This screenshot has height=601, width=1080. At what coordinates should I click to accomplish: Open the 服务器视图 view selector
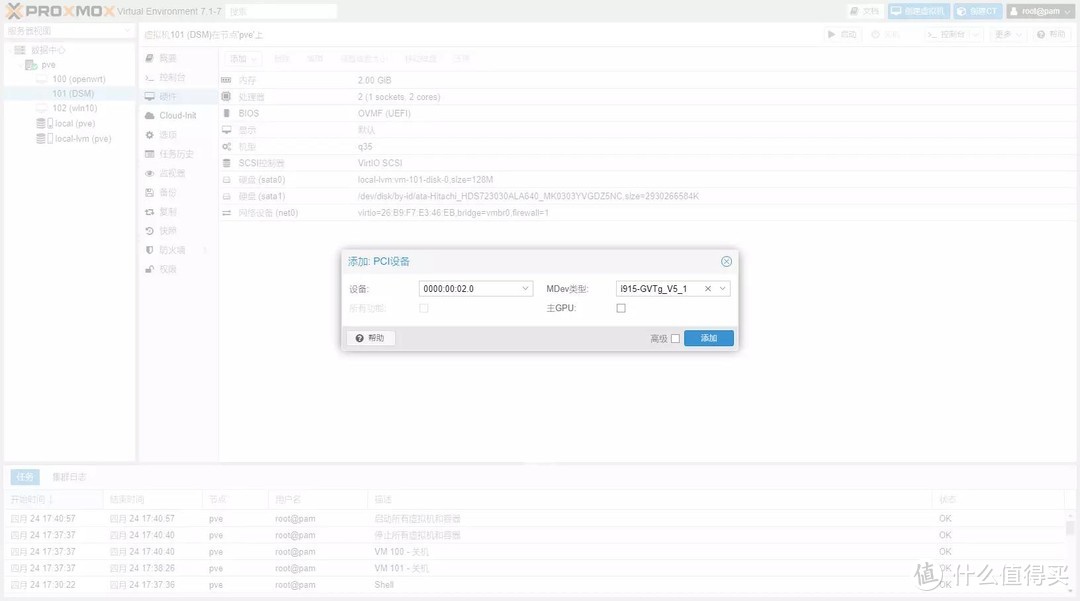69,31
